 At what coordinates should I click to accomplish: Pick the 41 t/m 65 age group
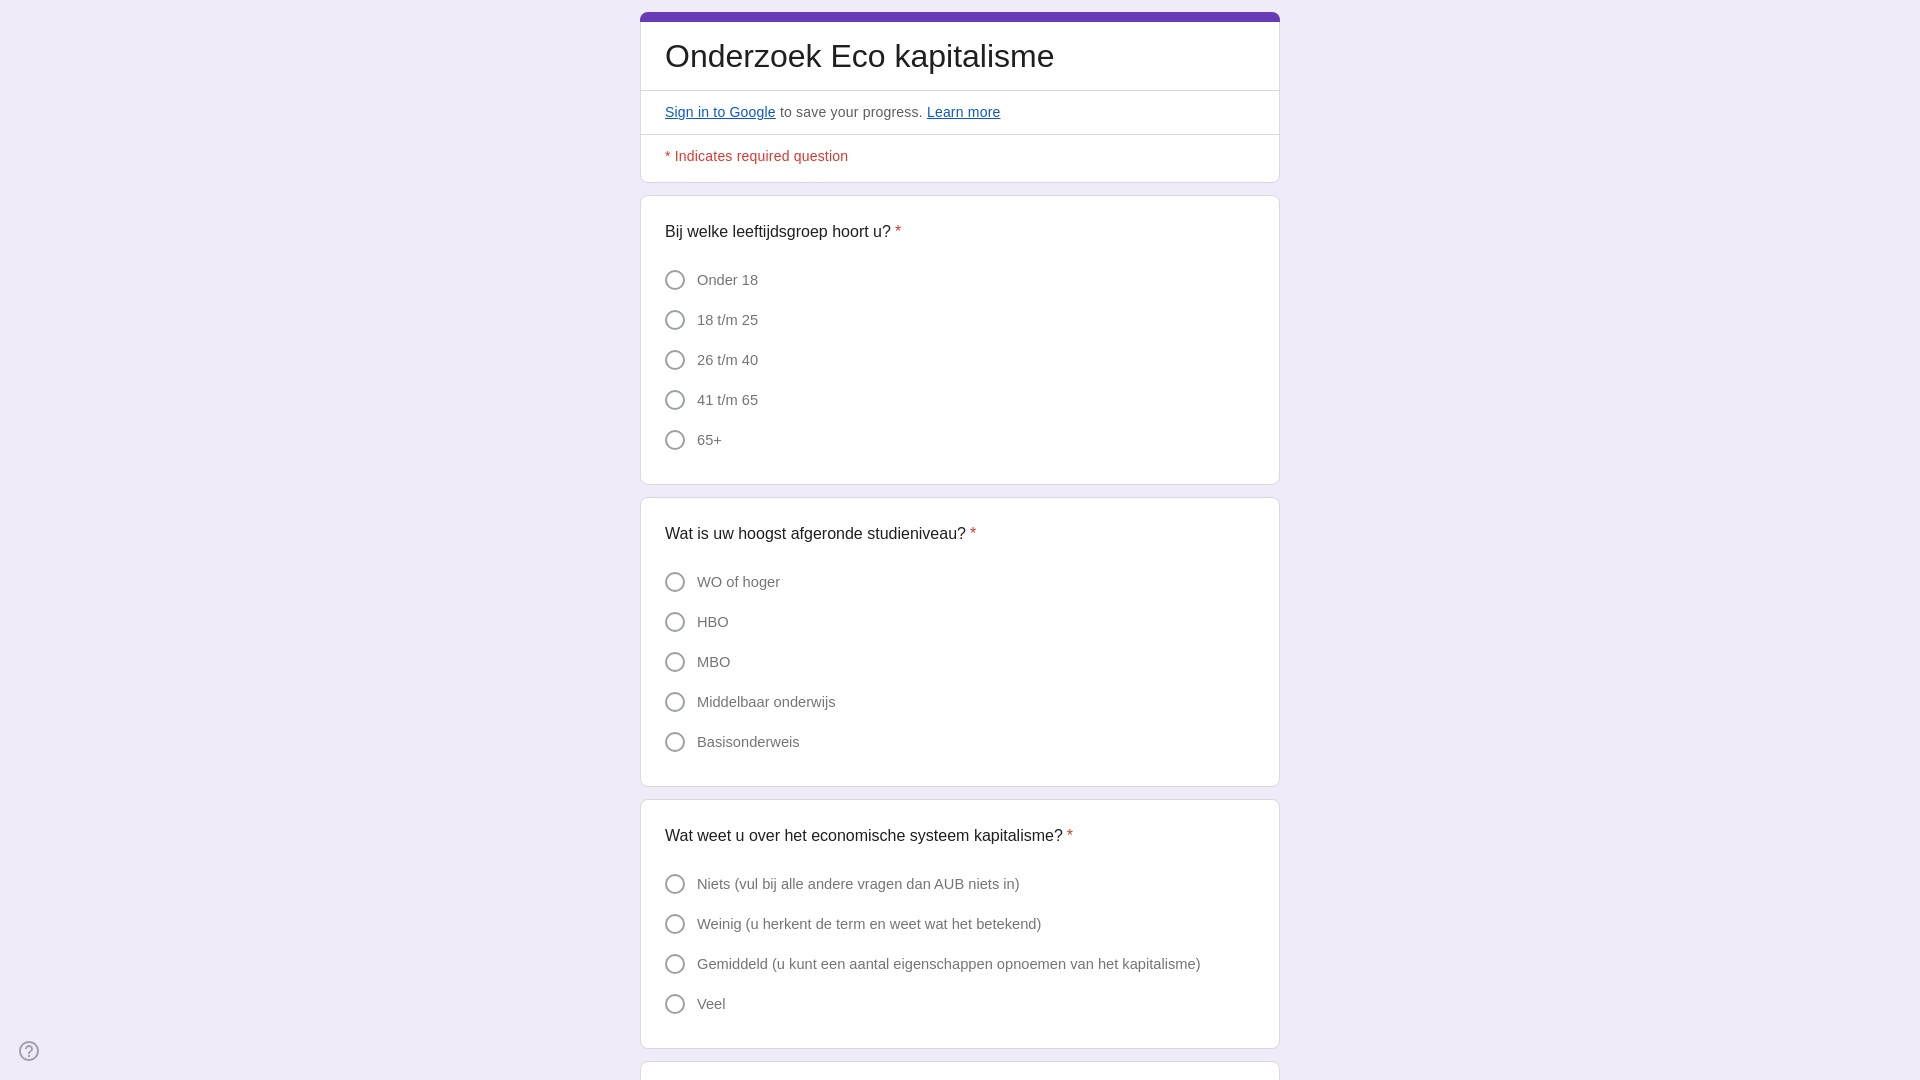pos(675,400)
